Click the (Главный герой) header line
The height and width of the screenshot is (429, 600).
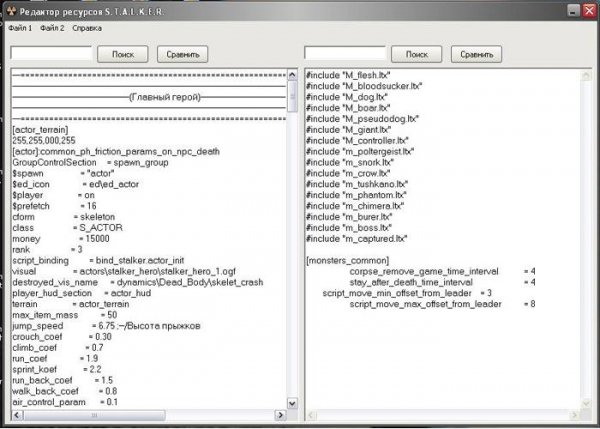pos(165,97)
